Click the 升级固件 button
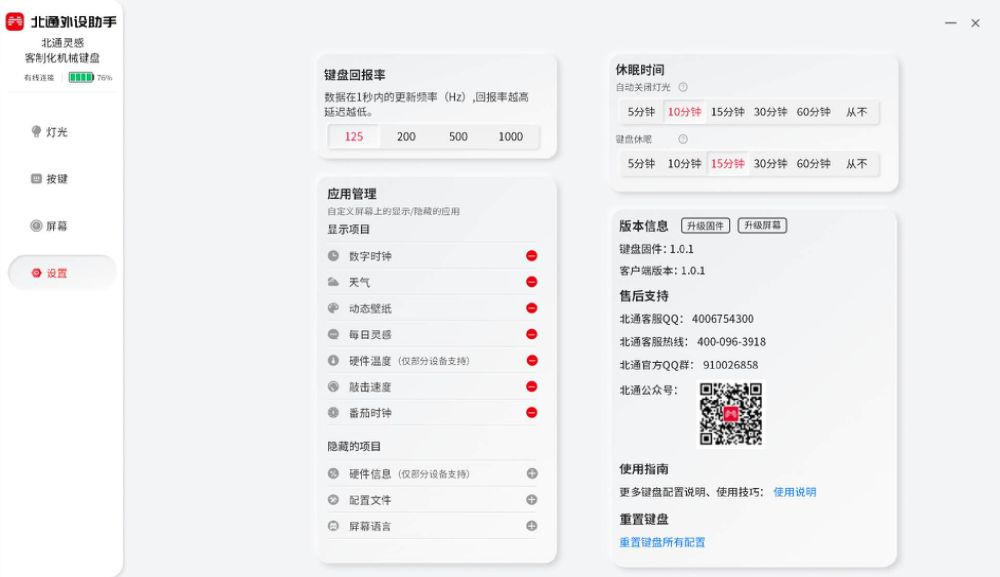The image size is (1000, 577). tap(705, 226)
